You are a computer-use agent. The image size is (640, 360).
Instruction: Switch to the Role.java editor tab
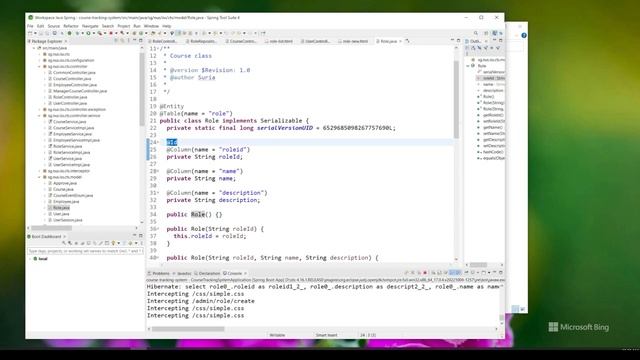388,41
